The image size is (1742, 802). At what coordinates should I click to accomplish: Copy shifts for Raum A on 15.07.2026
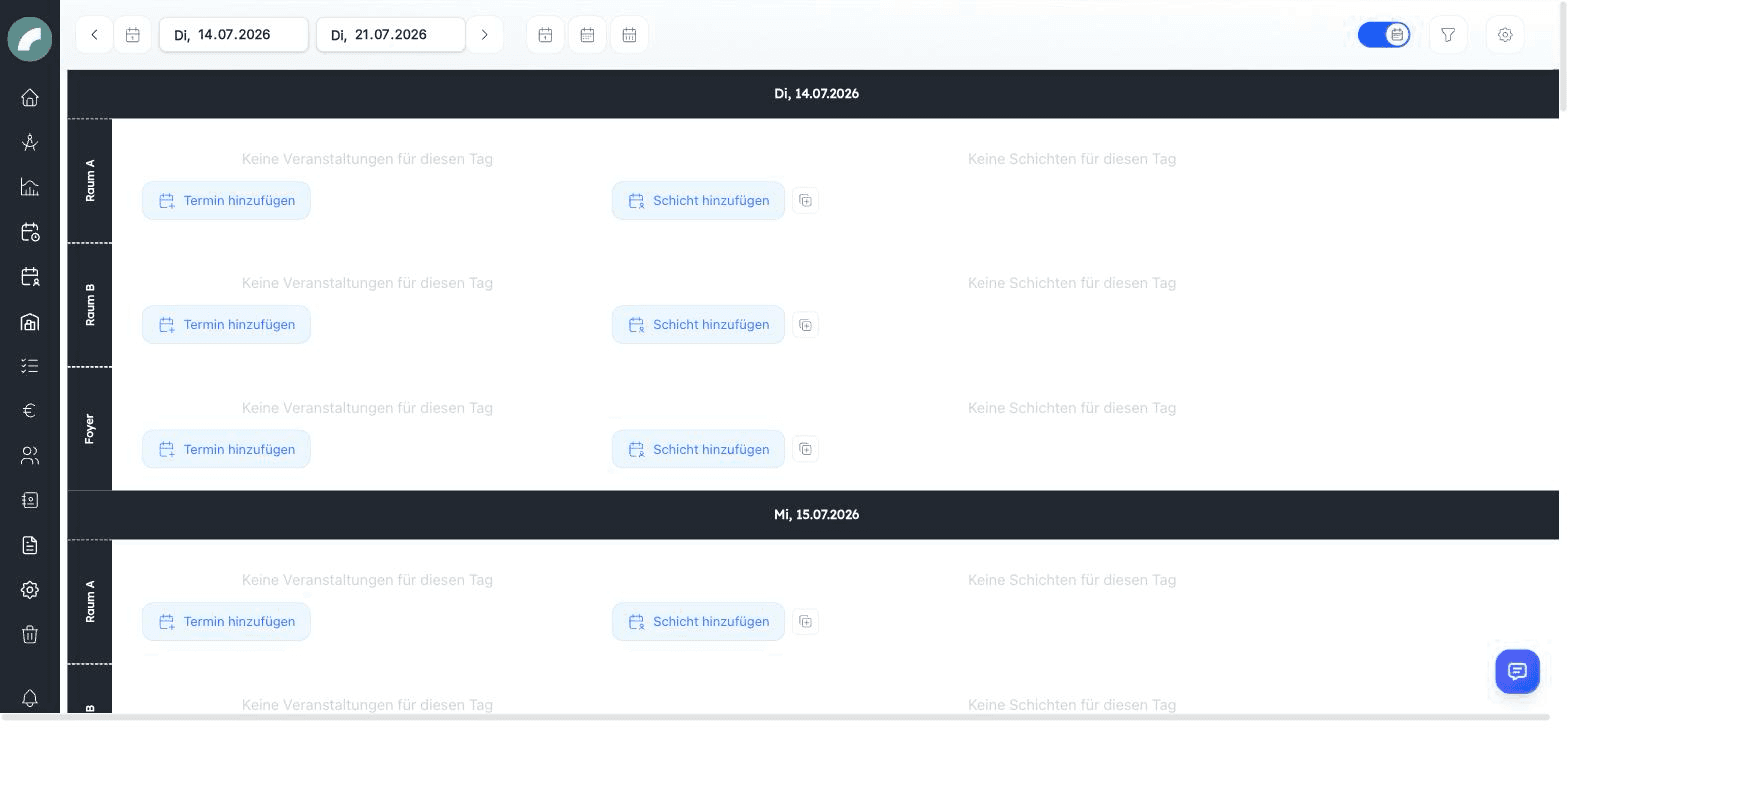click(806, 622)
